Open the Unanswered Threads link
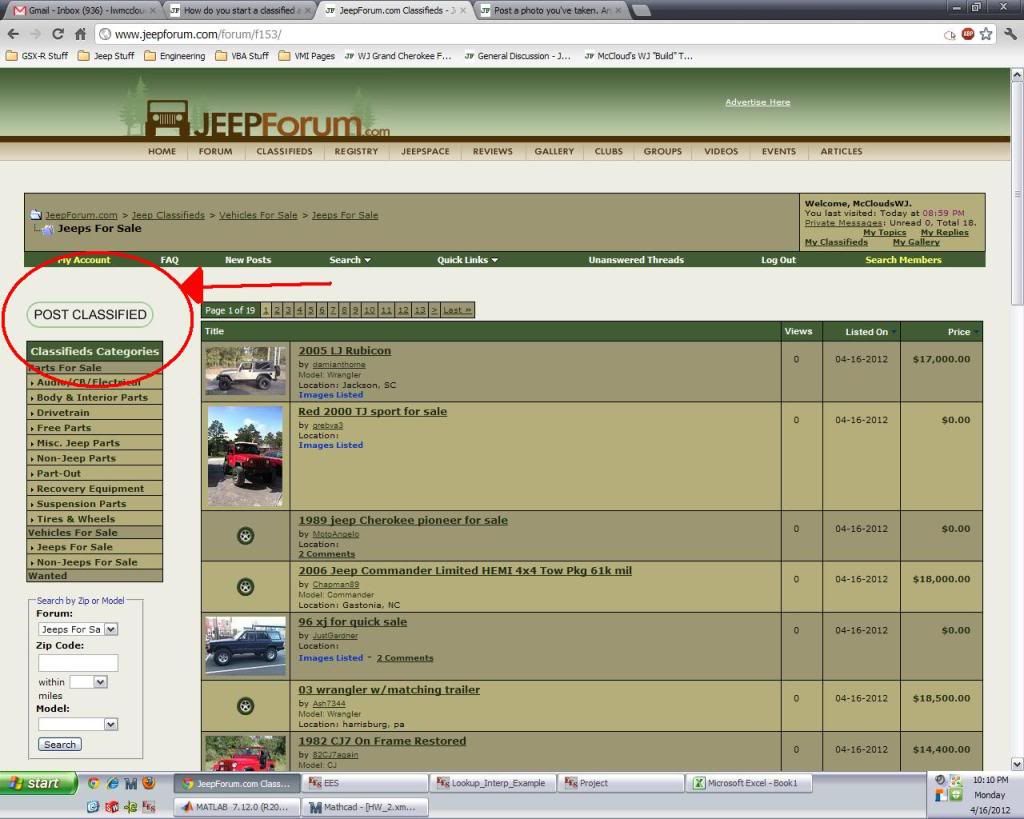This screenshot has height=819, width=1024. click(x=636, y=260)
